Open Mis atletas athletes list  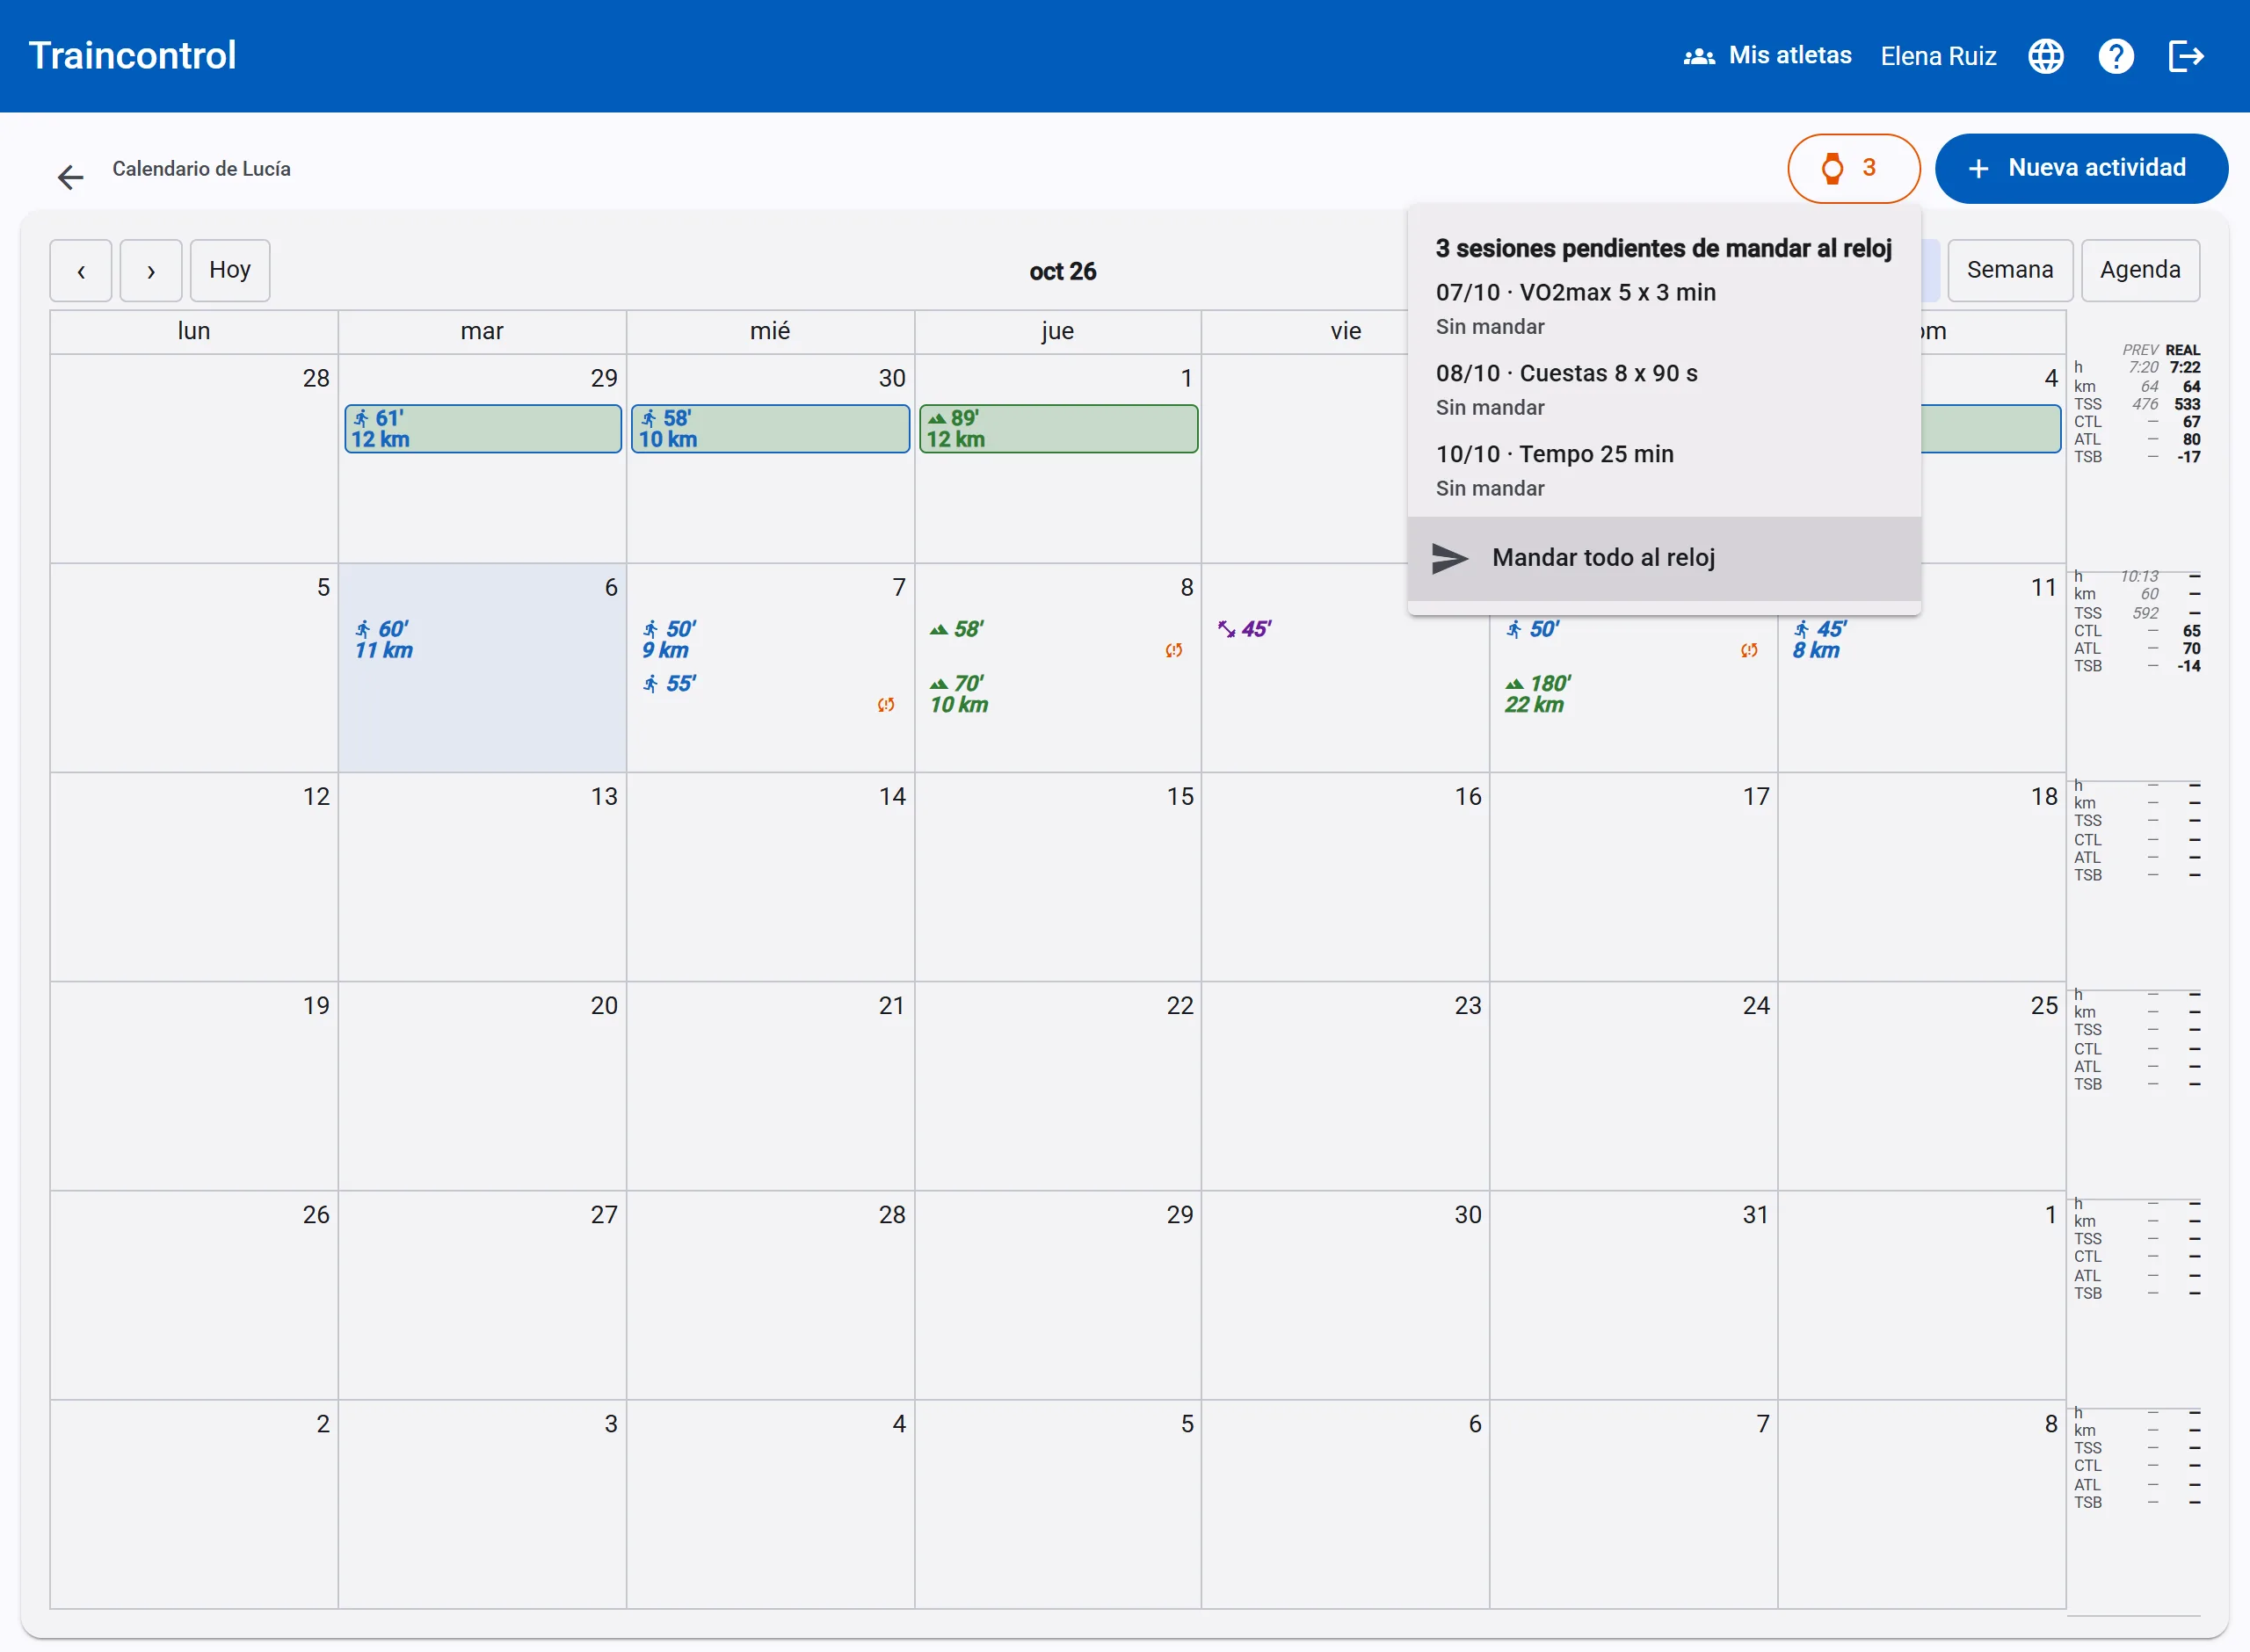1767,56
